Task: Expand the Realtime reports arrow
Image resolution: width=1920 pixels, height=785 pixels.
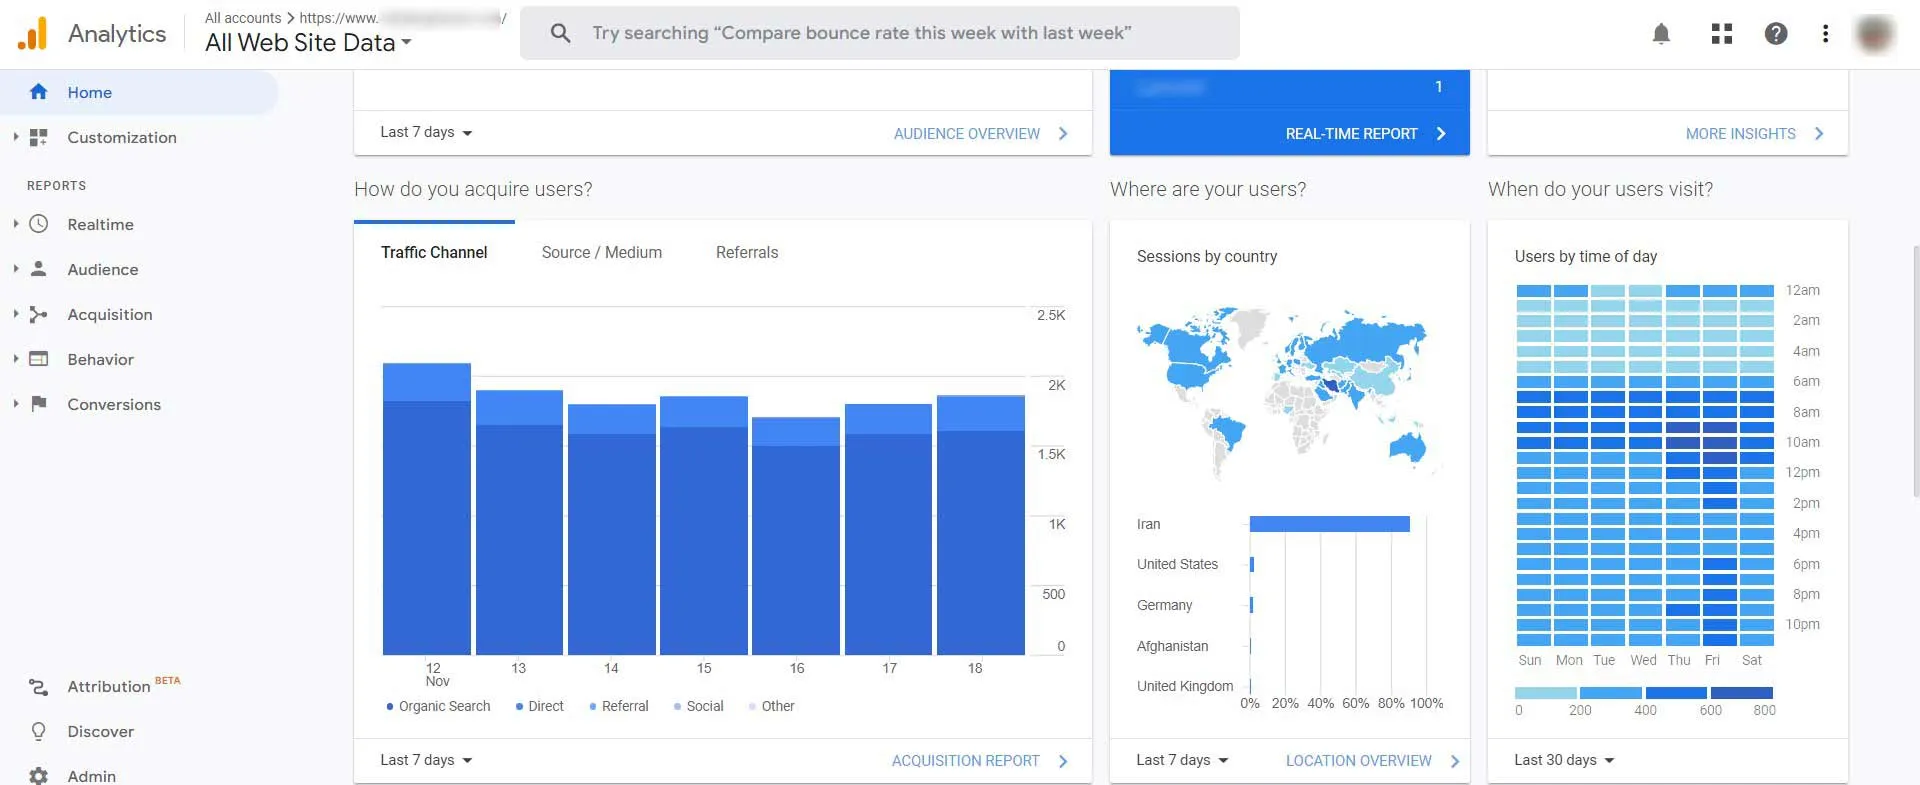Action: pyautogui.click(x=15, y=224)
